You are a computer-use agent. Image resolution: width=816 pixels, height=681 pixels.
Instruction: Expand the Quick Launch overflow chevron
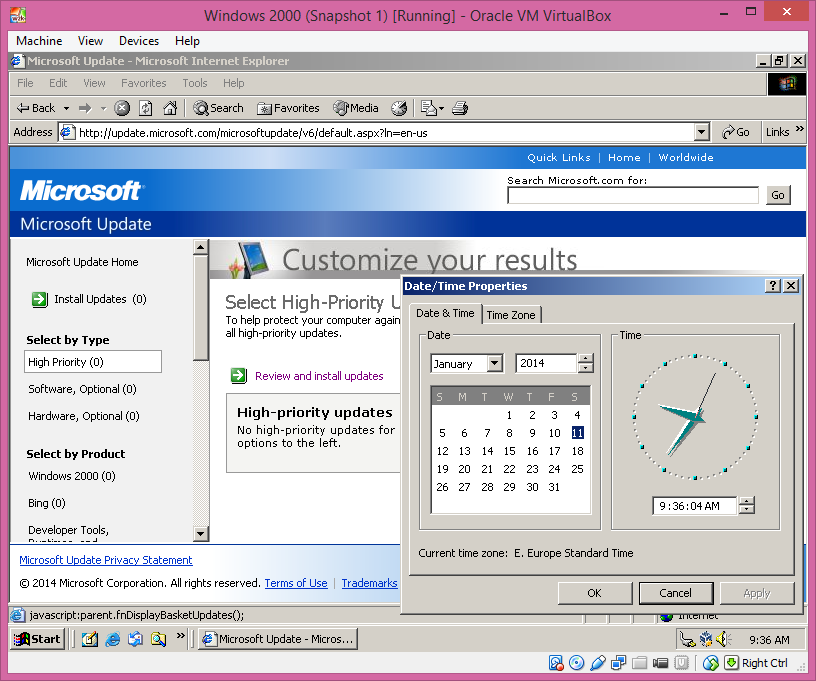[181, 635]
